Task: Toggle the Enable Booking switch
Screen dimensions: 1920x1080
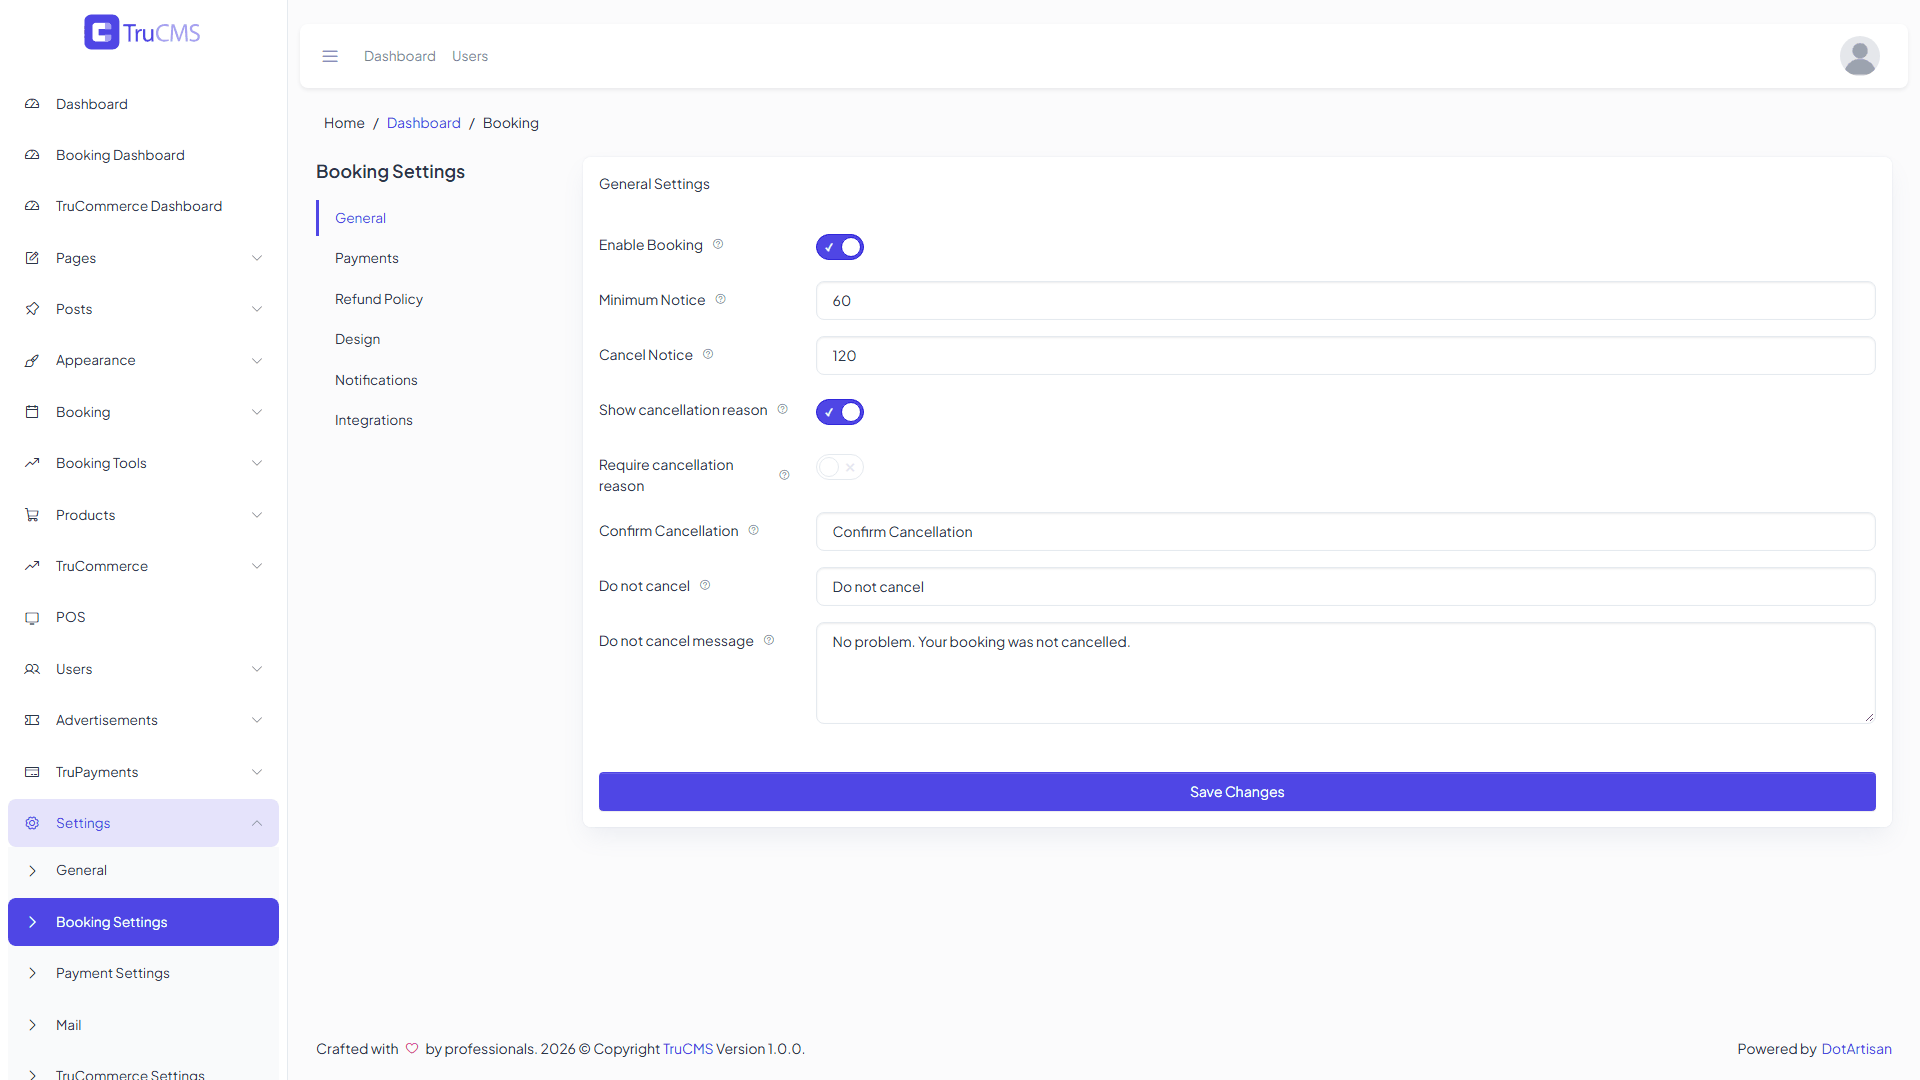Action: click(840, 247)
